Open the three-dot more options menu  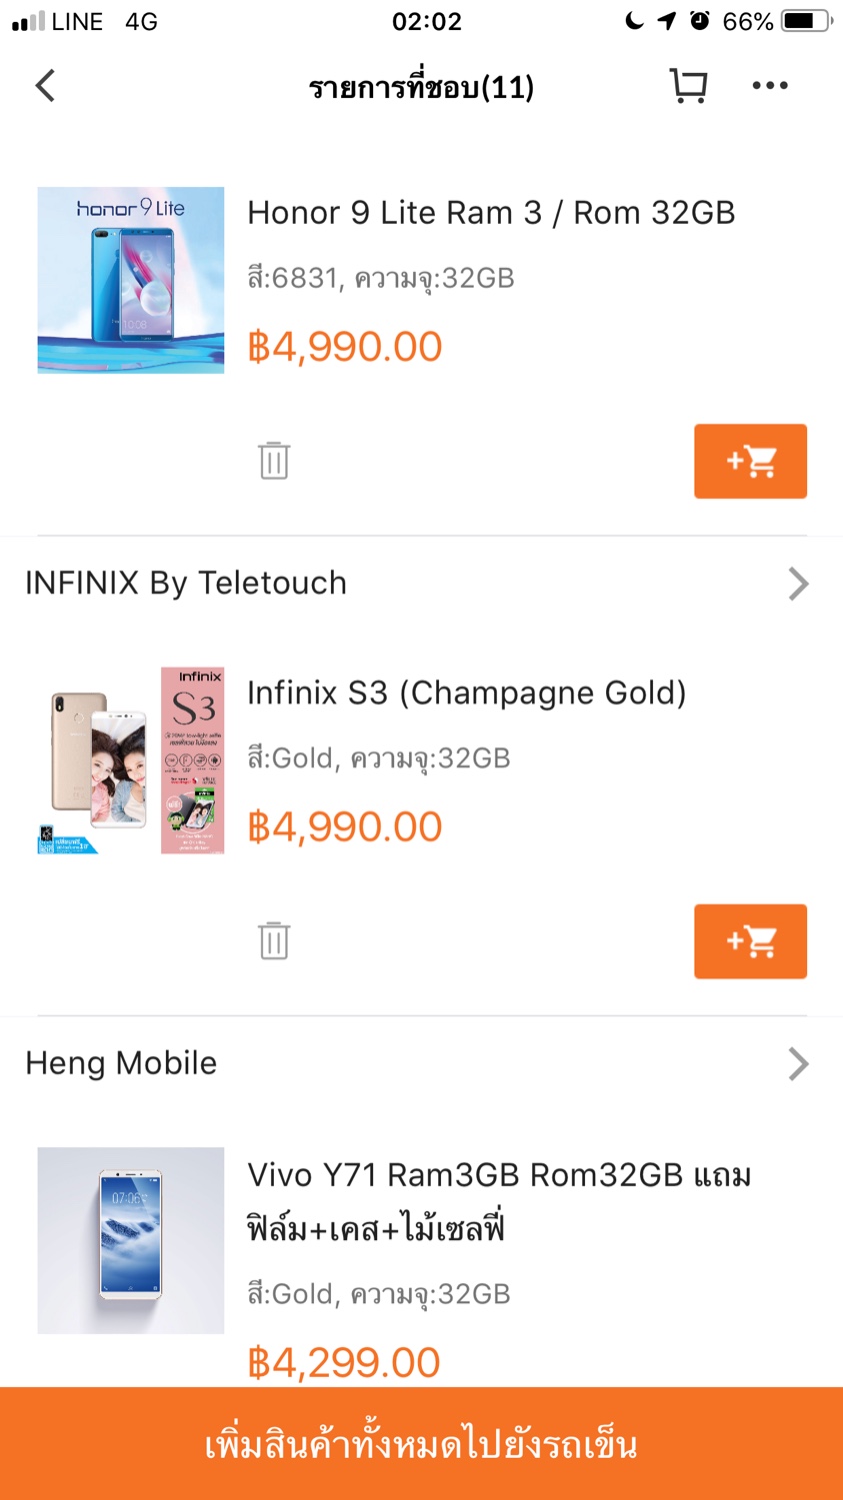(x=769, y=86)
